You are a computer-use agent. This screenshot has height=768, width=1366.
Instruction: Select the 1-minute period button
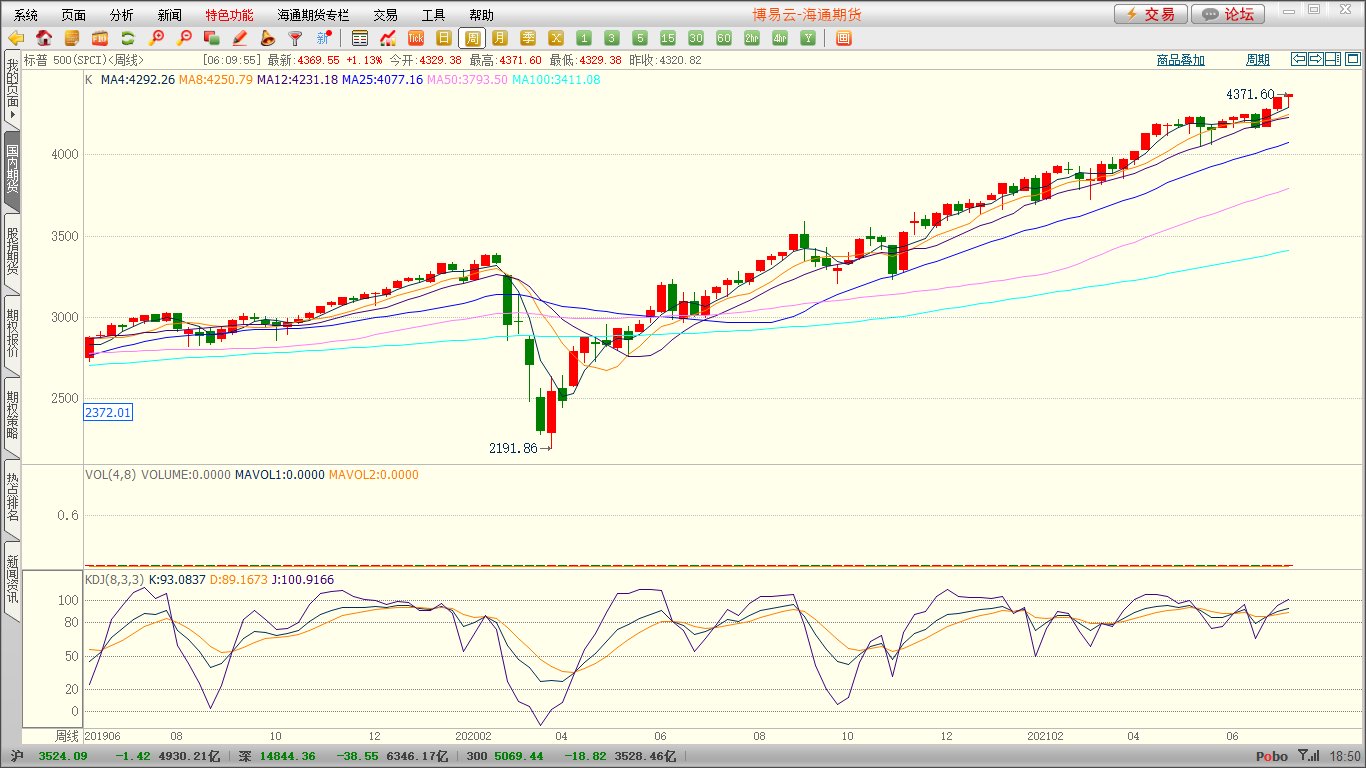pos(584,38)
